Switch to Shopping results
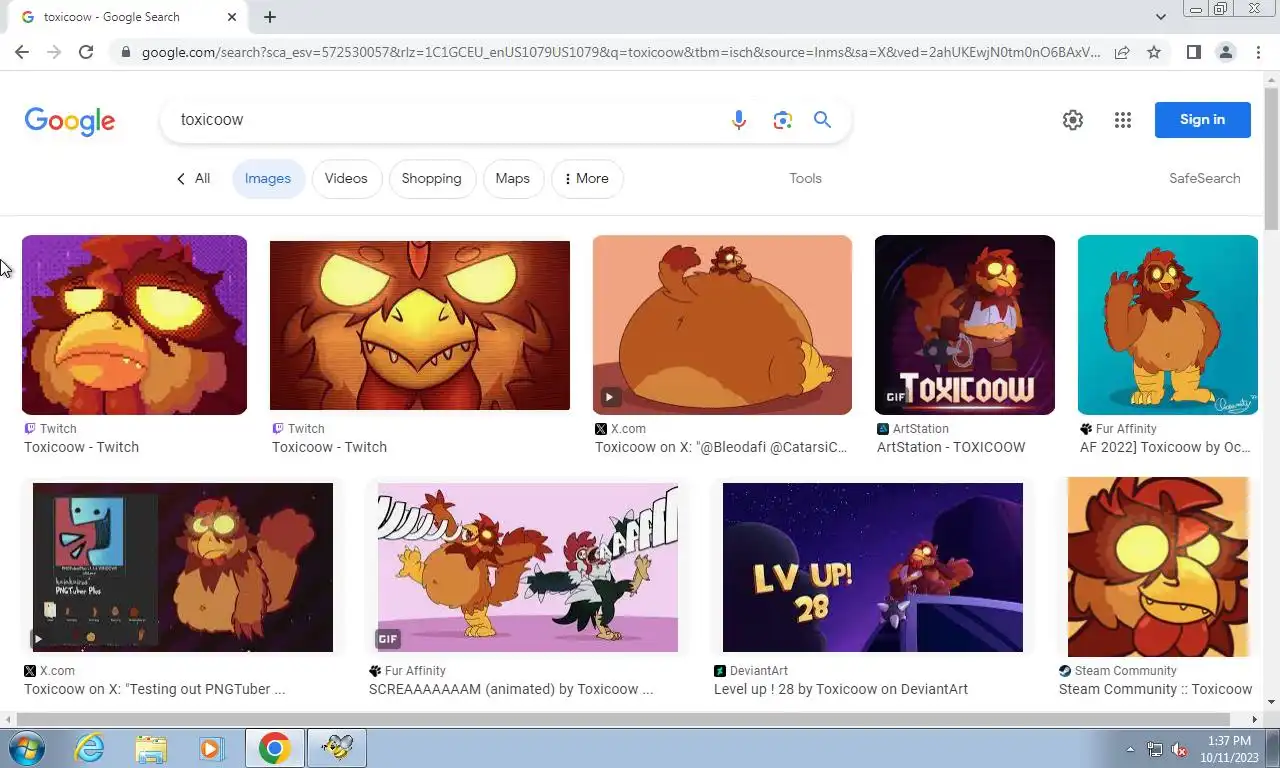 431,179
